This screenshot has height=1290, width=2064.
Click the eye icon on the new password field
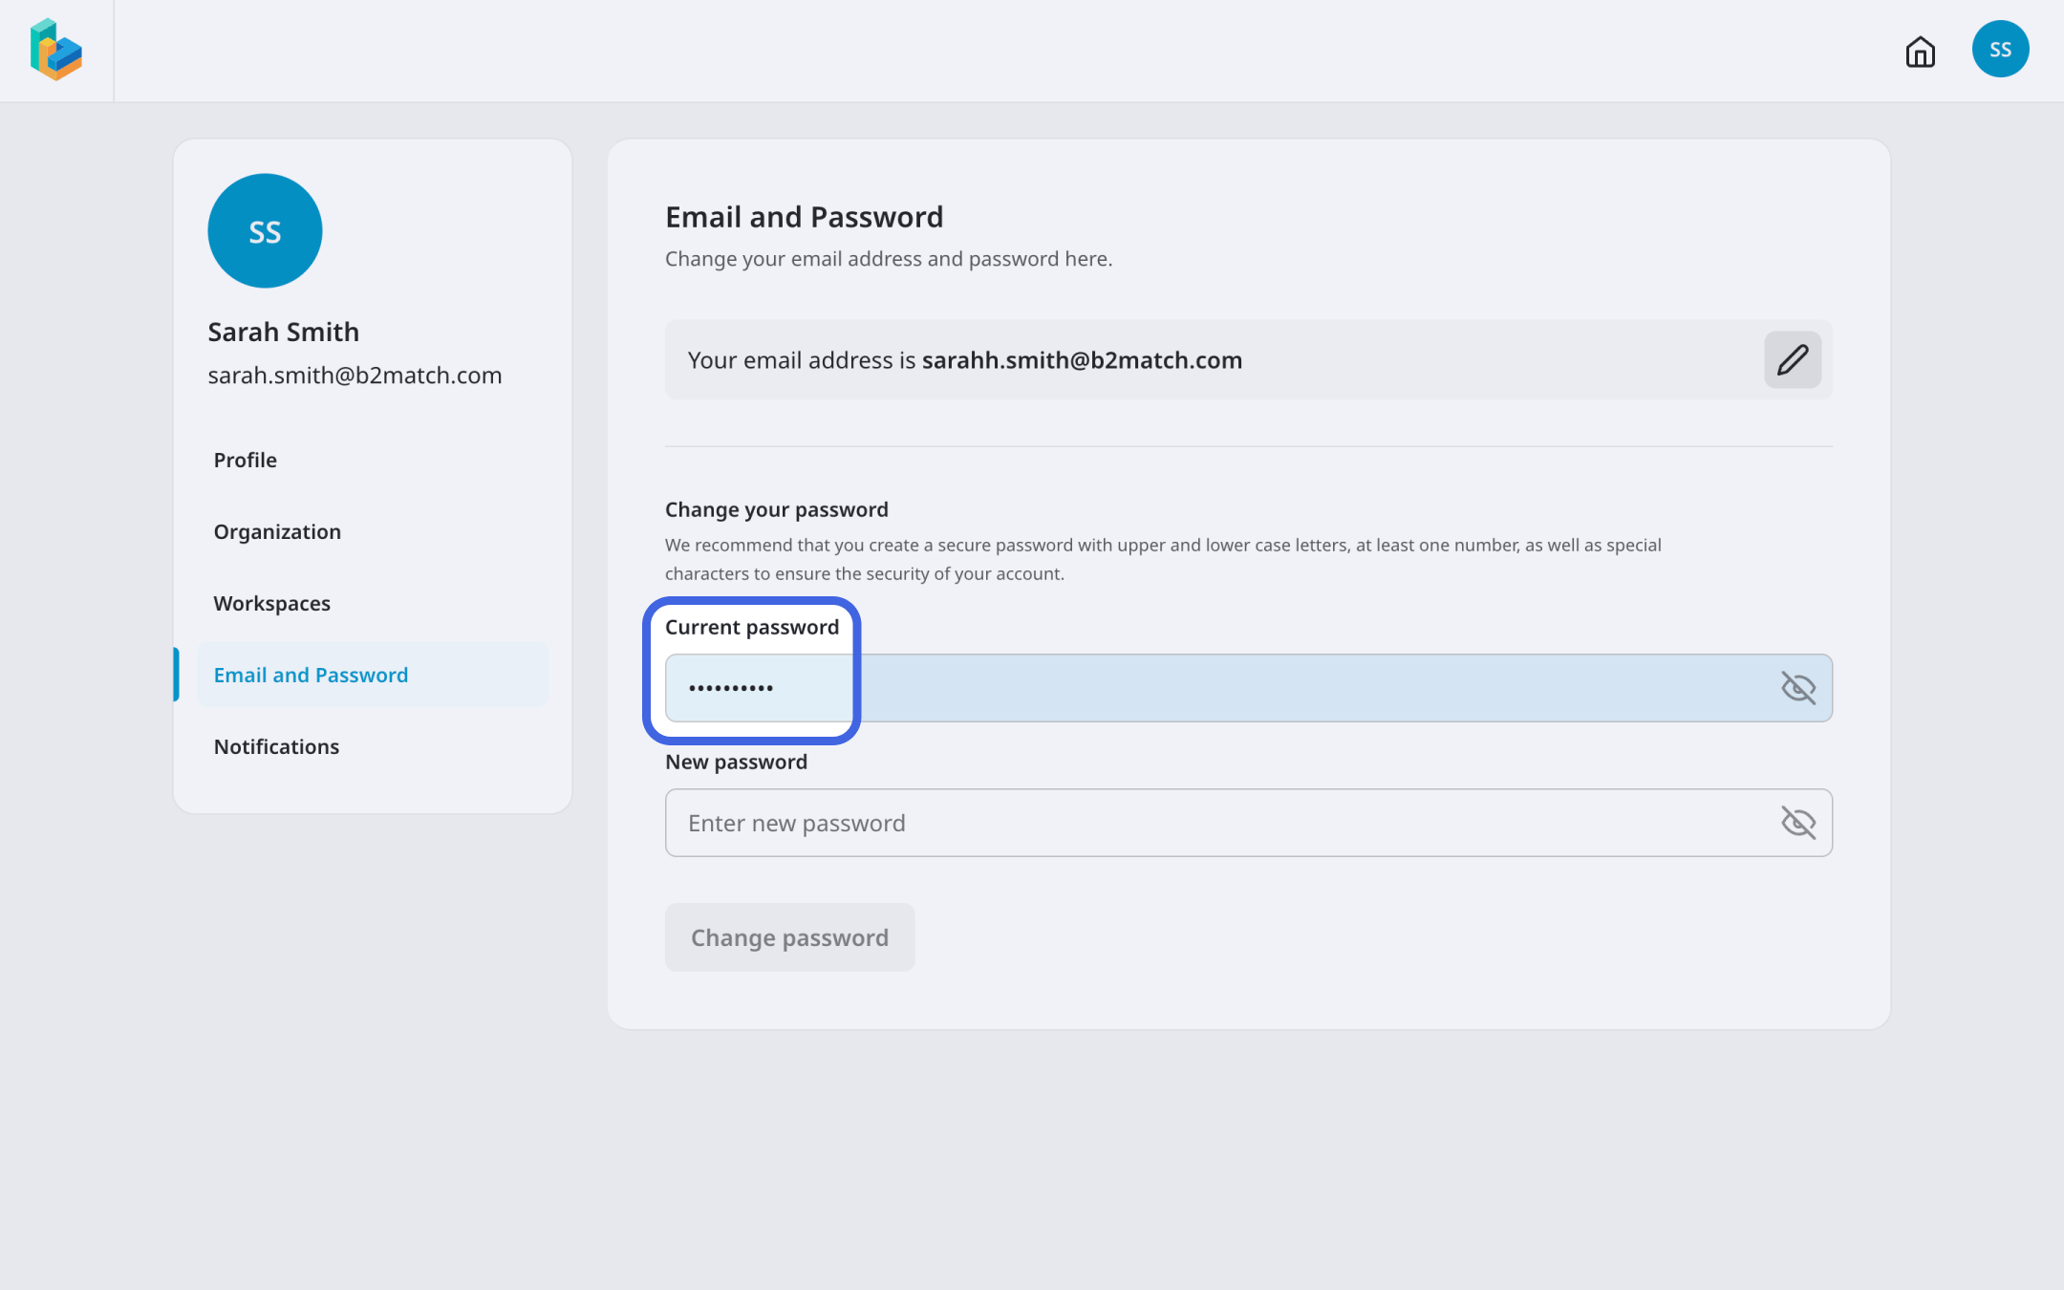[x=1799, y=823]
